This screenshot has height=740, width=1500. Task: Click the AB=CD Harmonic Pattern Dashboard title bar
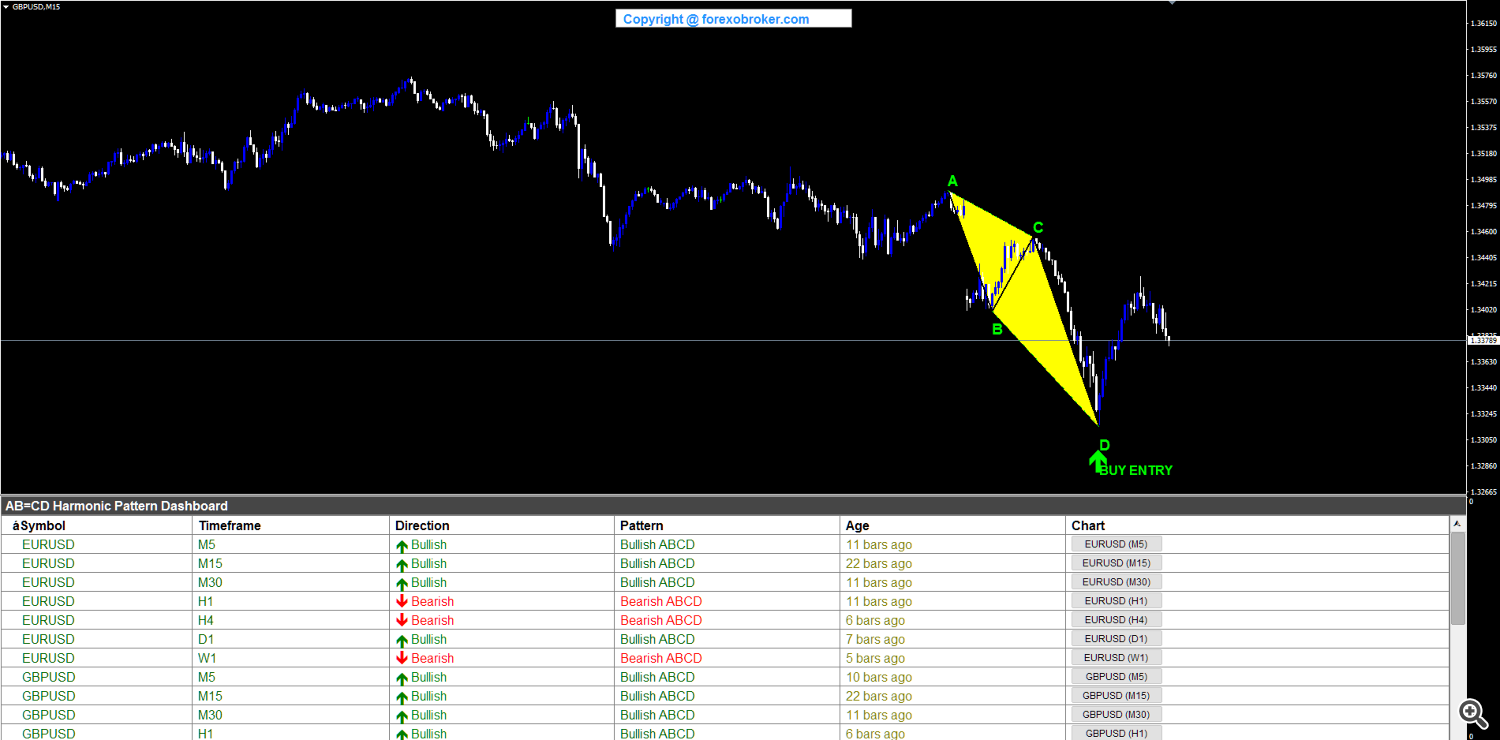pos(733,506)
